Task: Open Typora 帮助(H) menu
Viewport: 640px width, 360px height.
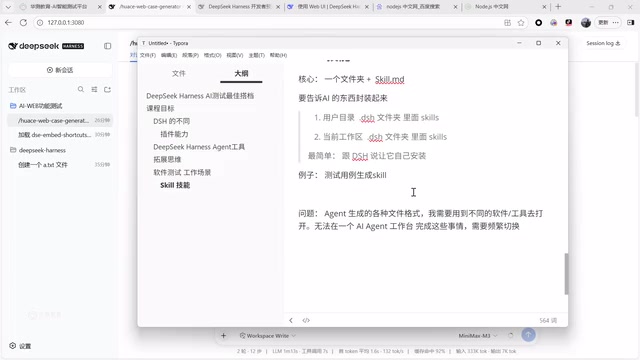Action: coord(278,55)
